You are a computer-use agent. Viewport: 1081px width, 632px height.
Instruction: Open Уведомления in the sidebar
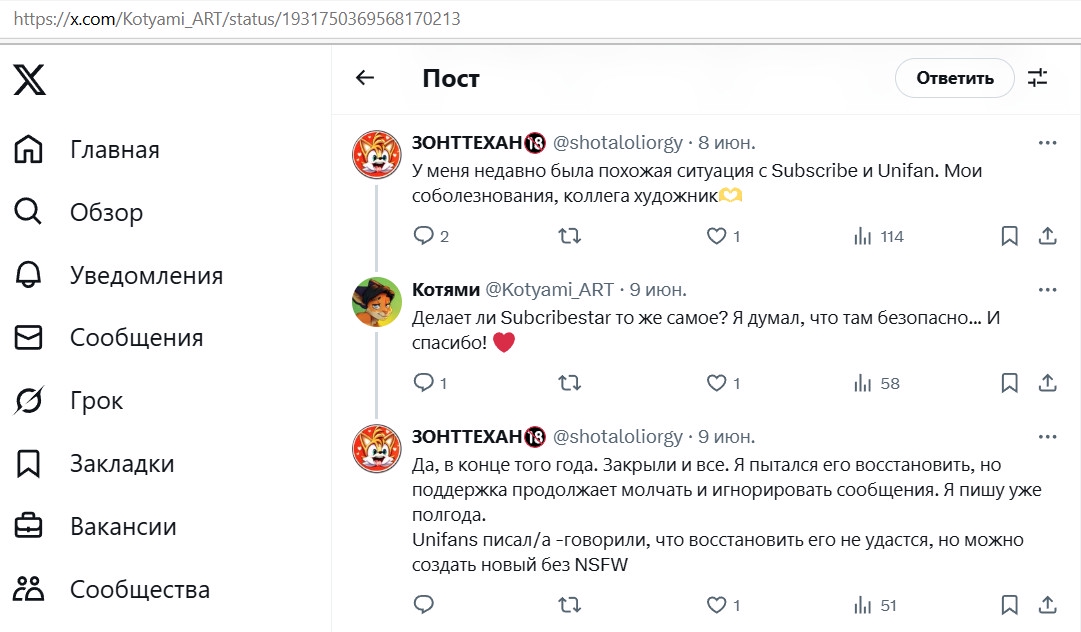coord(146,276)
